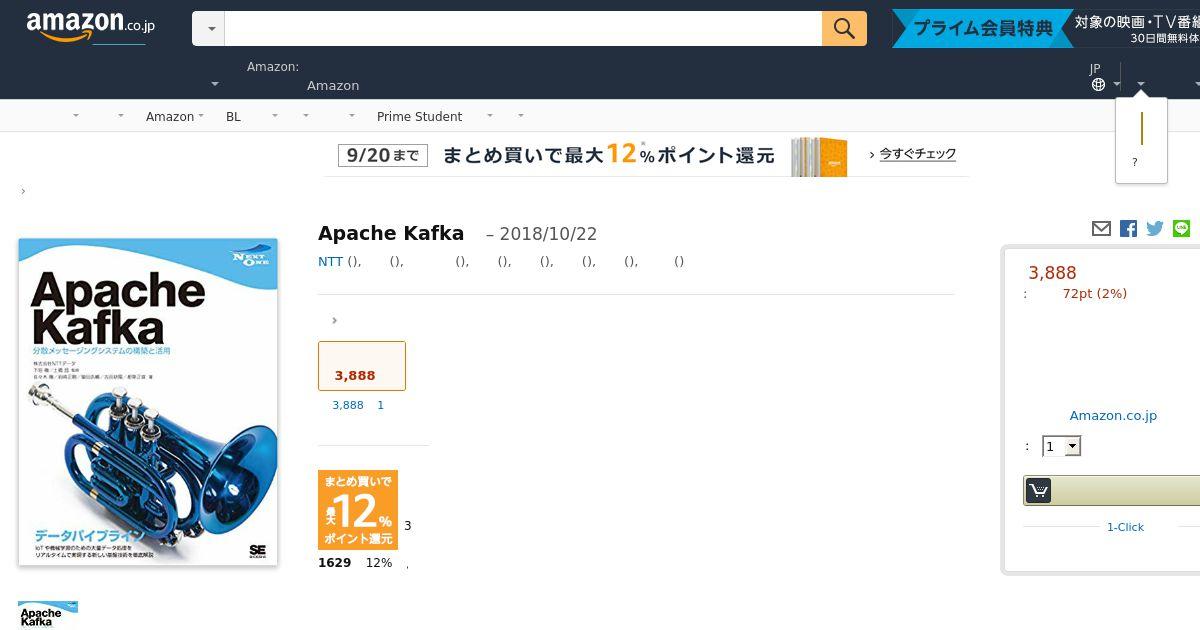Screen dimensions: 1200x630
Task: Click the globe language icon
Action: (1098, 85)
